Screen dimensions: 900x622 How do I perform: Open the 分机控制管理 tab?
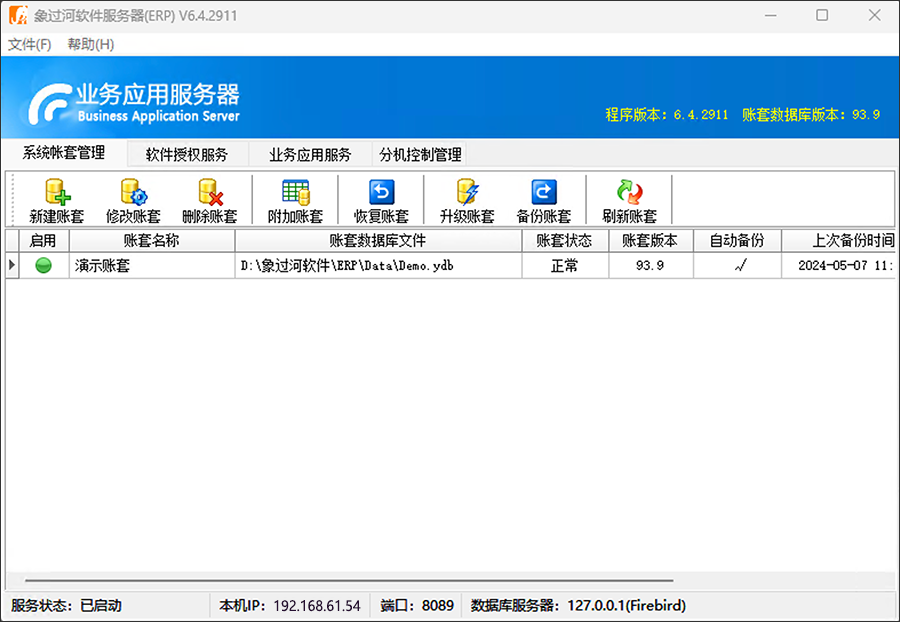coord(420,154)
